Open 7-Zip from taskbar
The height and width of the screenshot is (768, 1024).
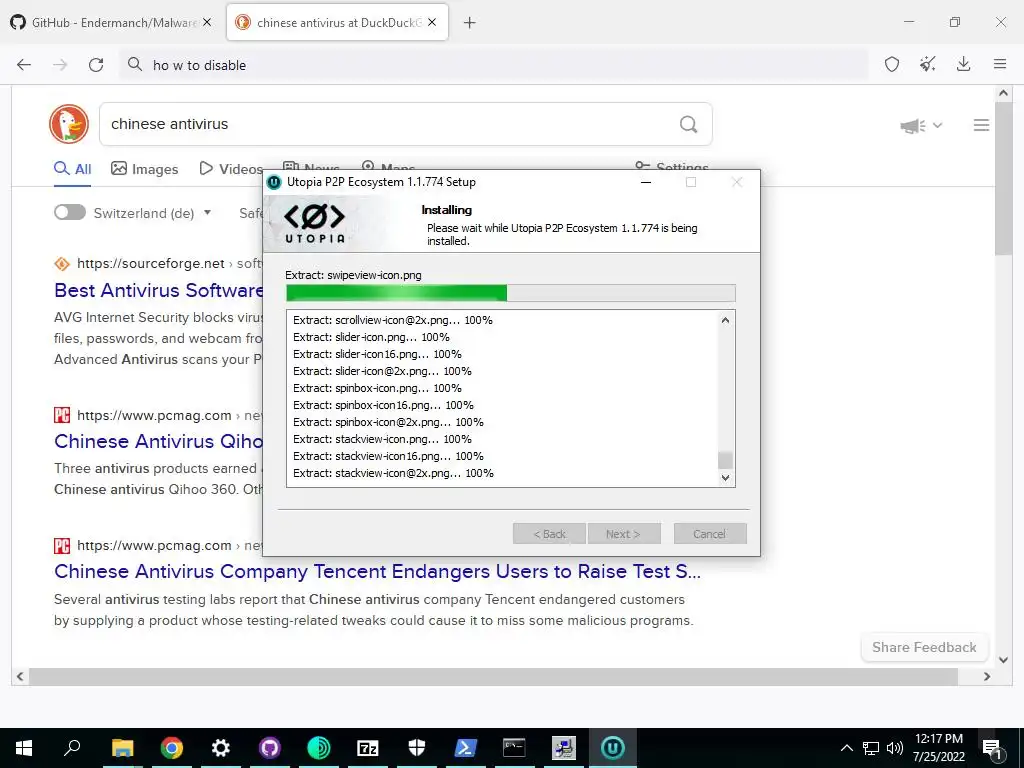[x=368, y=748]
